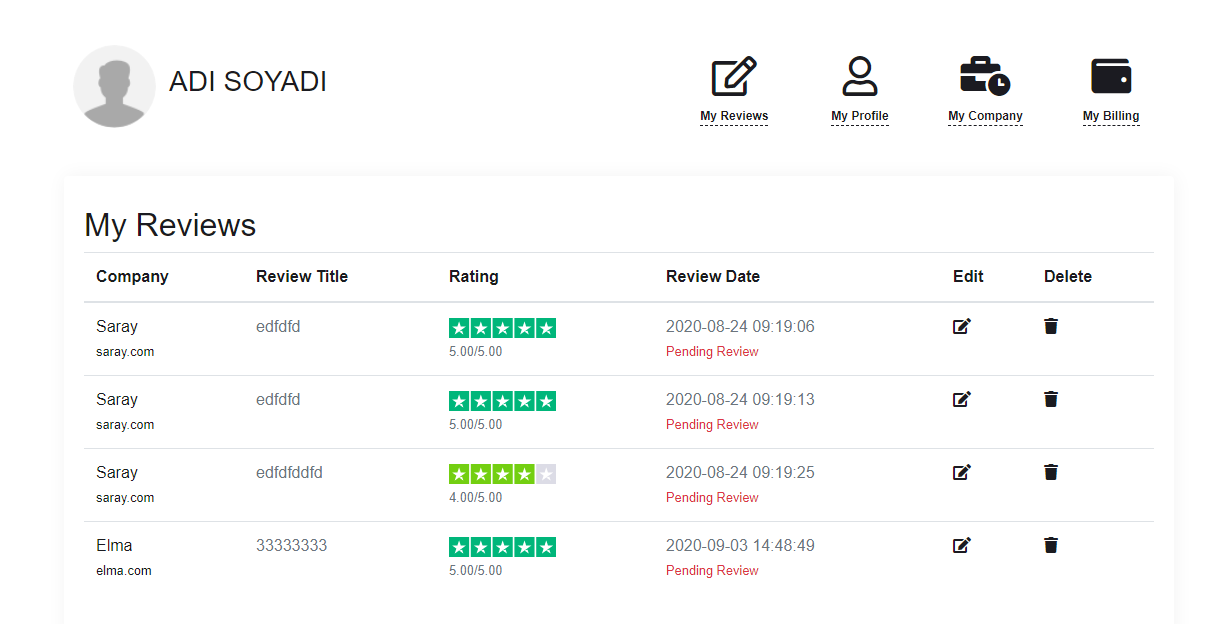Delete the Elma 33333333 review
1216x624 pixels.
pyautogui.click(x=1051, y=545)
